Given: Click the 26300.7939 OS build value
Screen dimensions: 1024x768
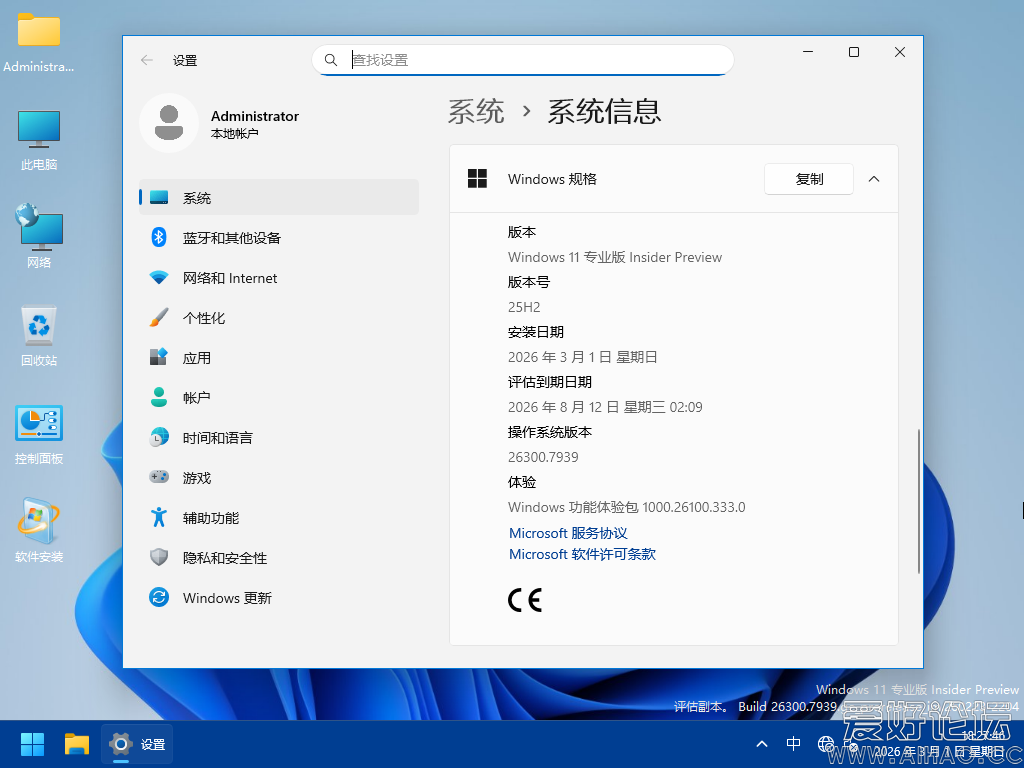Looking at the screenshot, I should pyautogui.click(x=543, y=456).
